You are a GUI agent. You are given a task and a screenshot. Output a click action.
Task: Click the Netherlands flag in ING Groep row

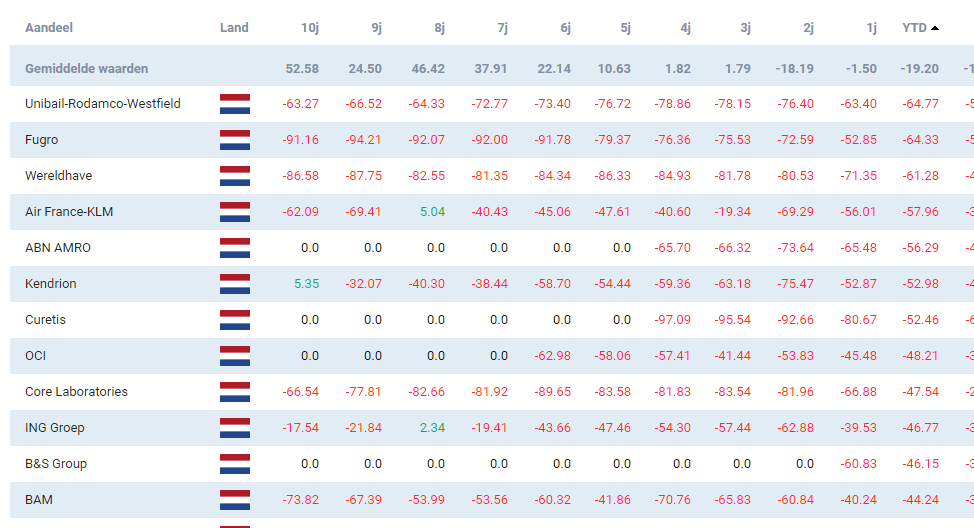(235, 428)
